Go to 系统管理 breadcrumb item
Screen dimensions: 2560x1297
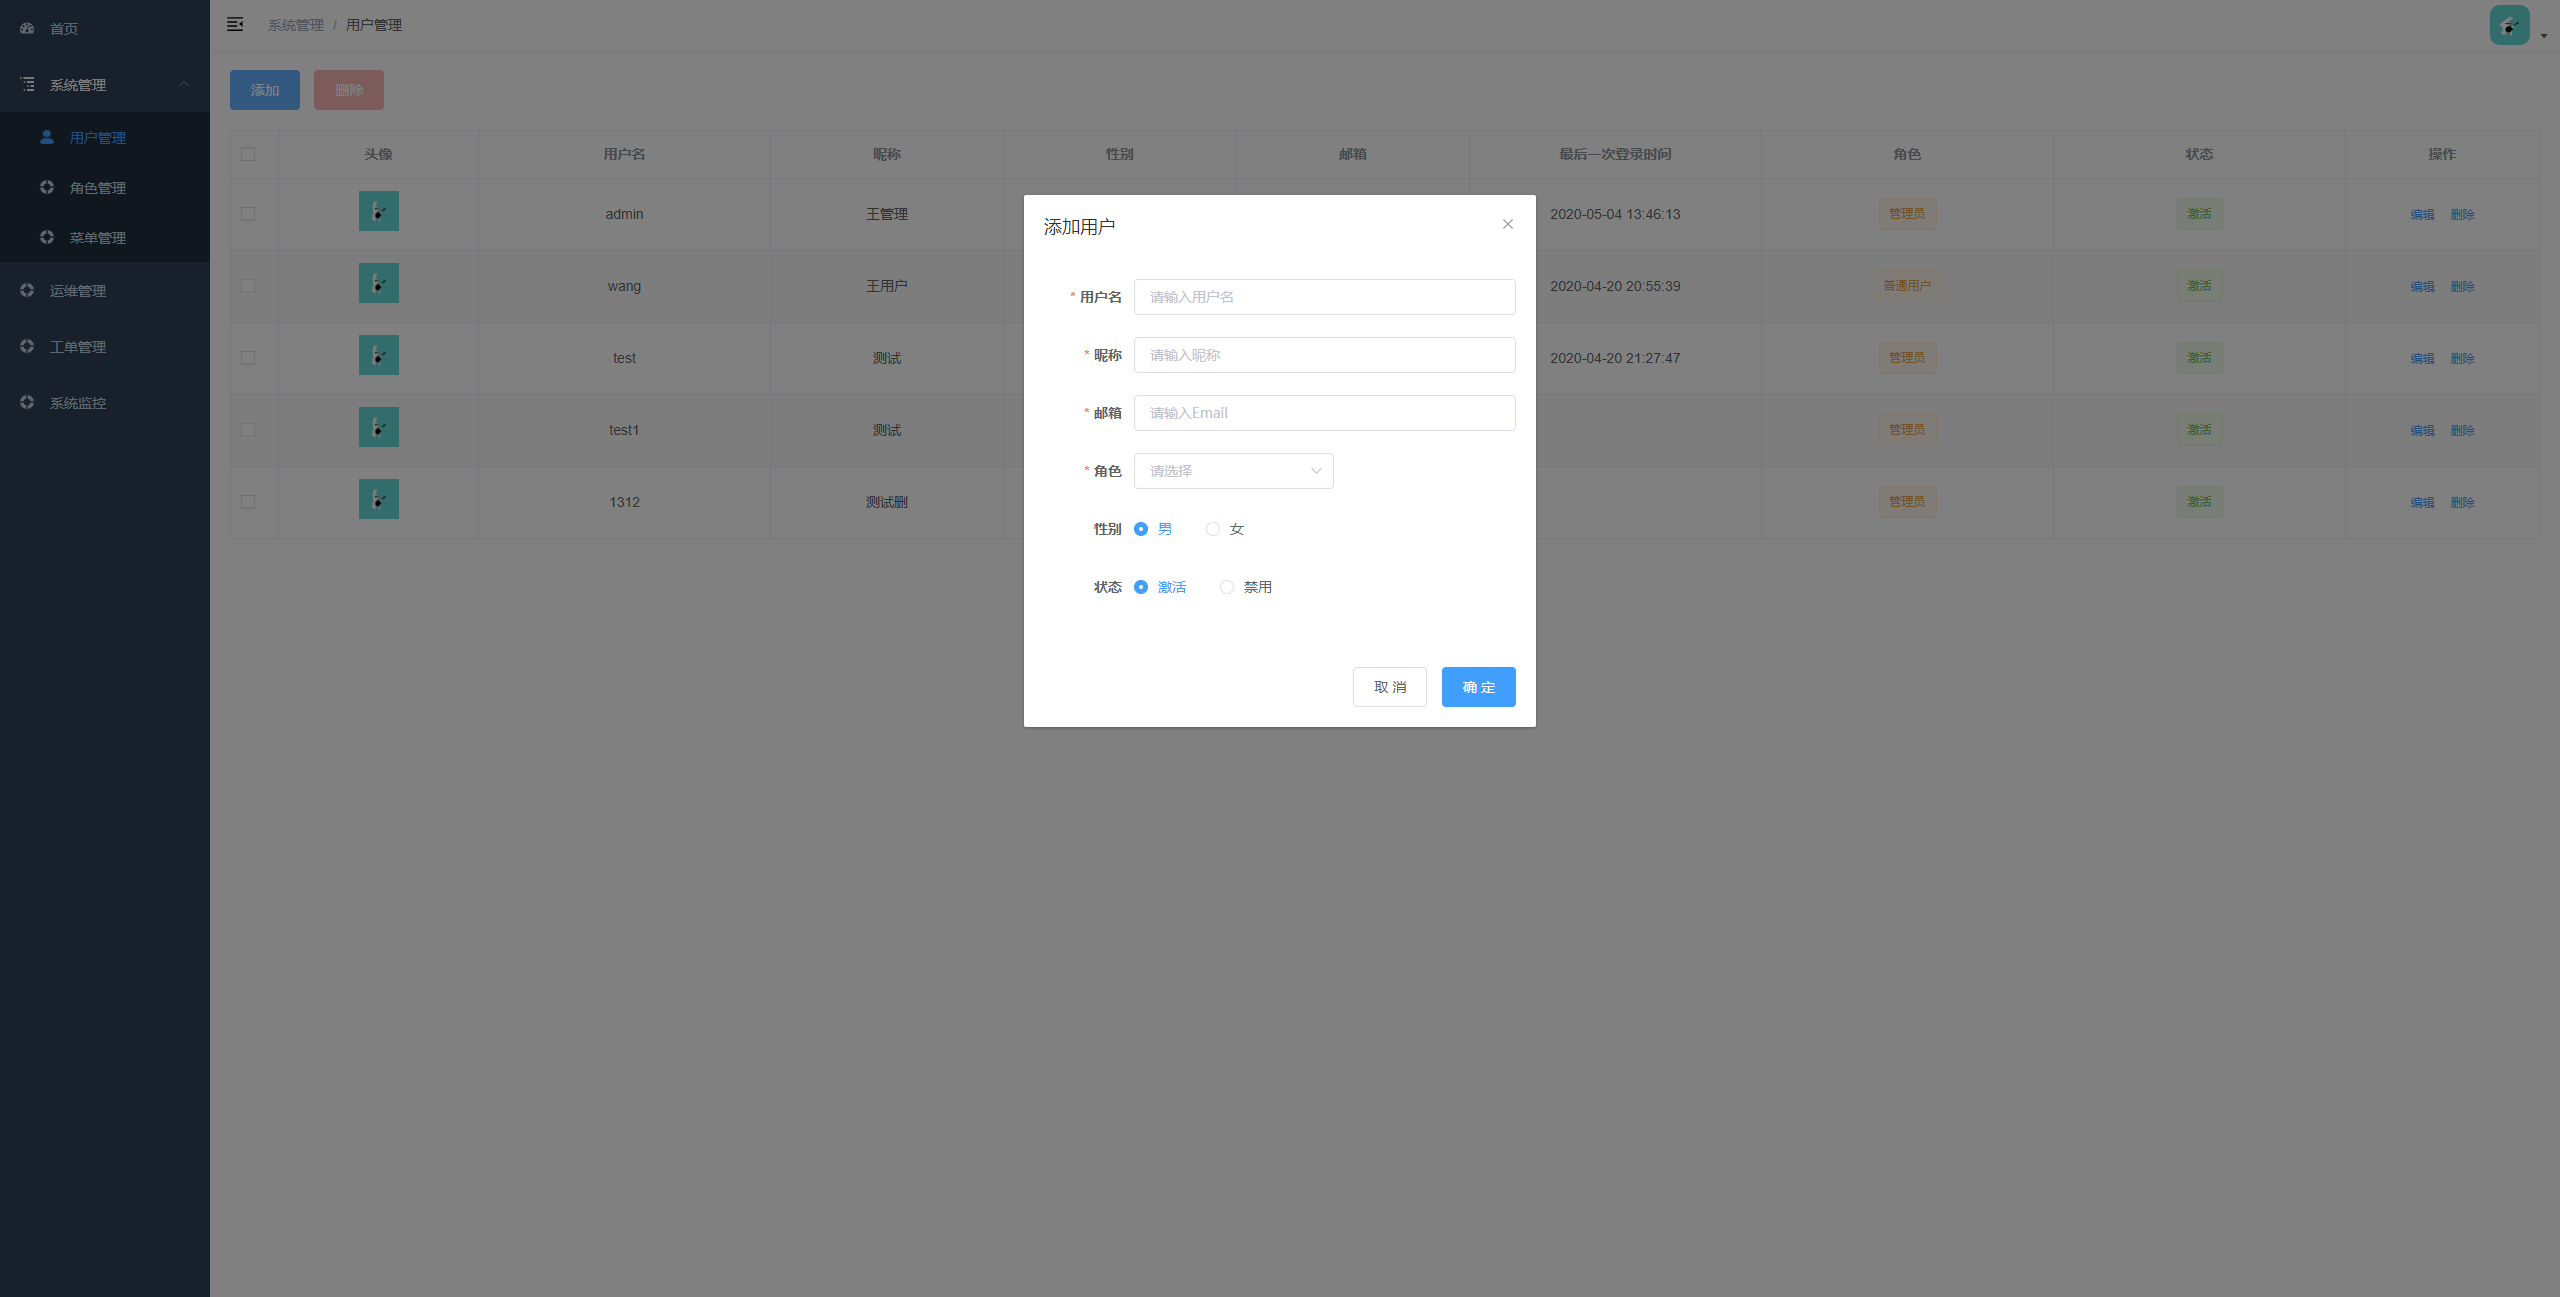tap(295, 25)
